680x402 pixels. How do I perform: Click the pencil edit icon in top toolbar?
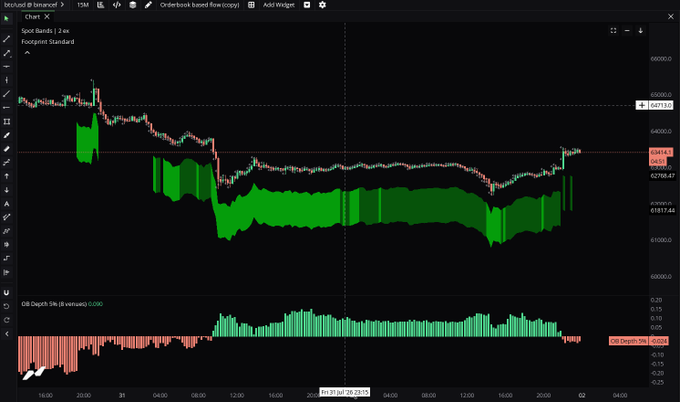148,5
